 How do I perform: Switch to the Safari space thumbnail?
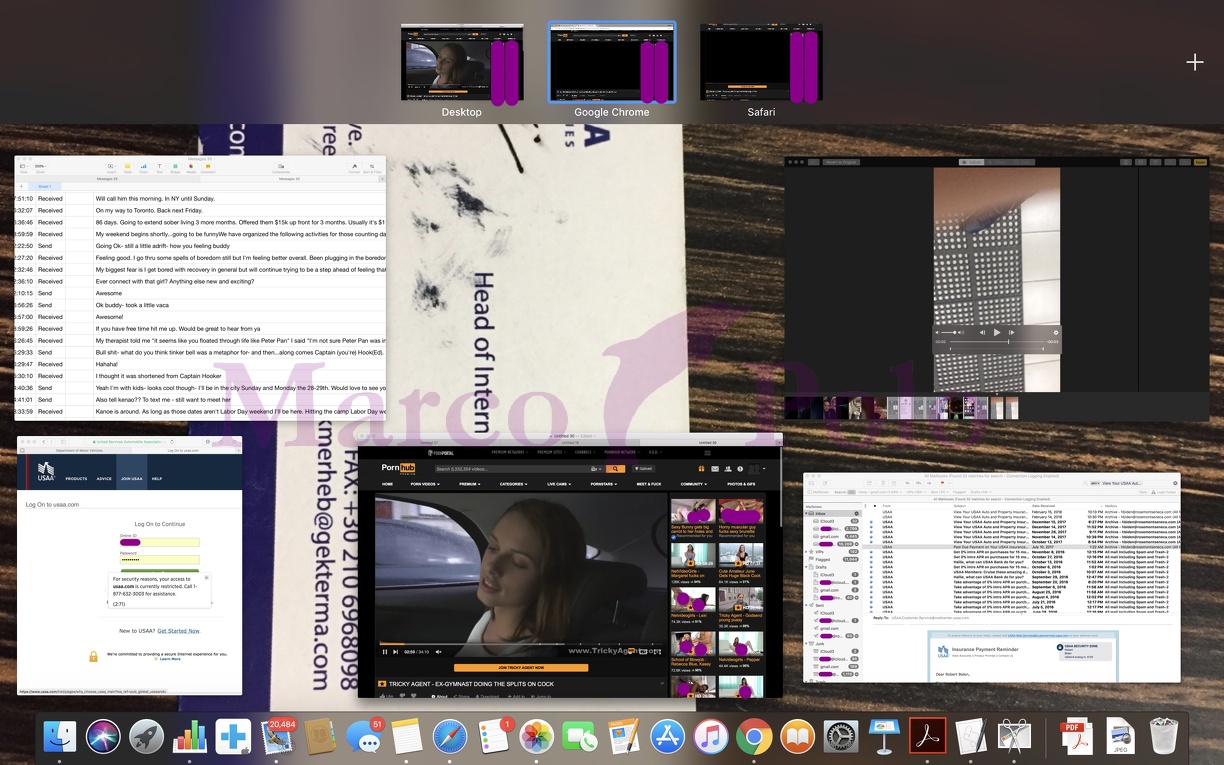(x=761, y=63)
